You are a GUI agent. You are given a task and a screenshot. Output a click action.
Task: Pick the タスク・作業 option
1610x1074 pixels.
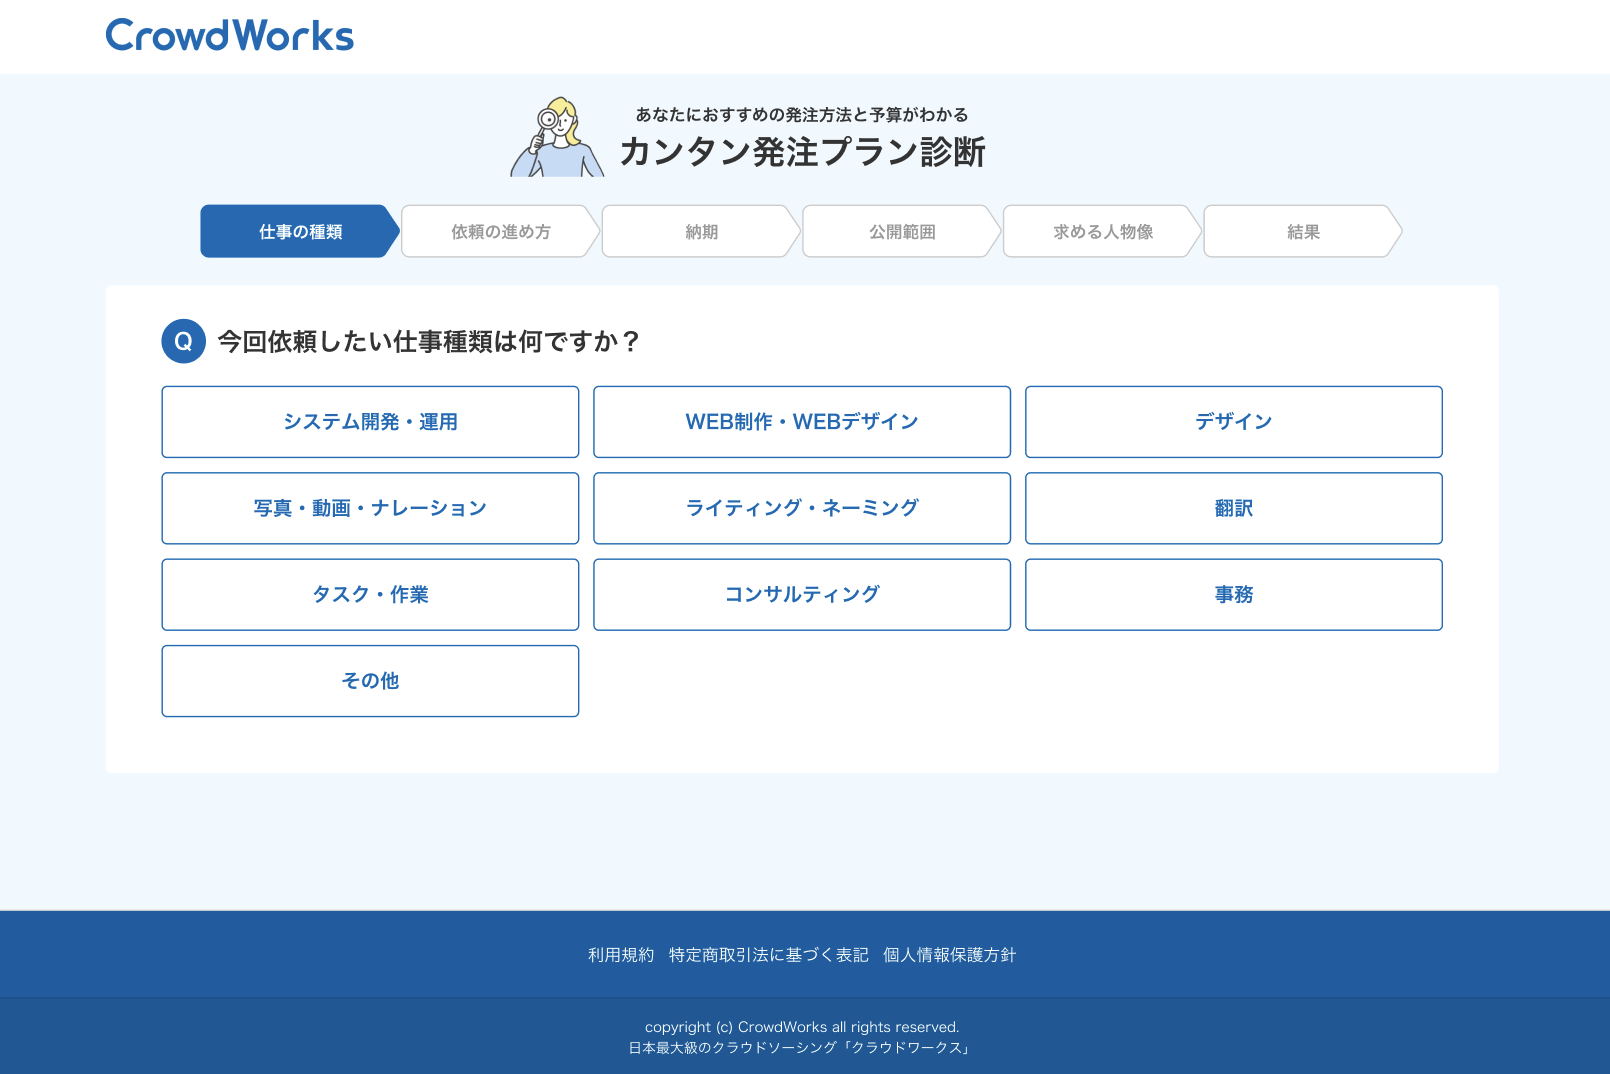370,595
